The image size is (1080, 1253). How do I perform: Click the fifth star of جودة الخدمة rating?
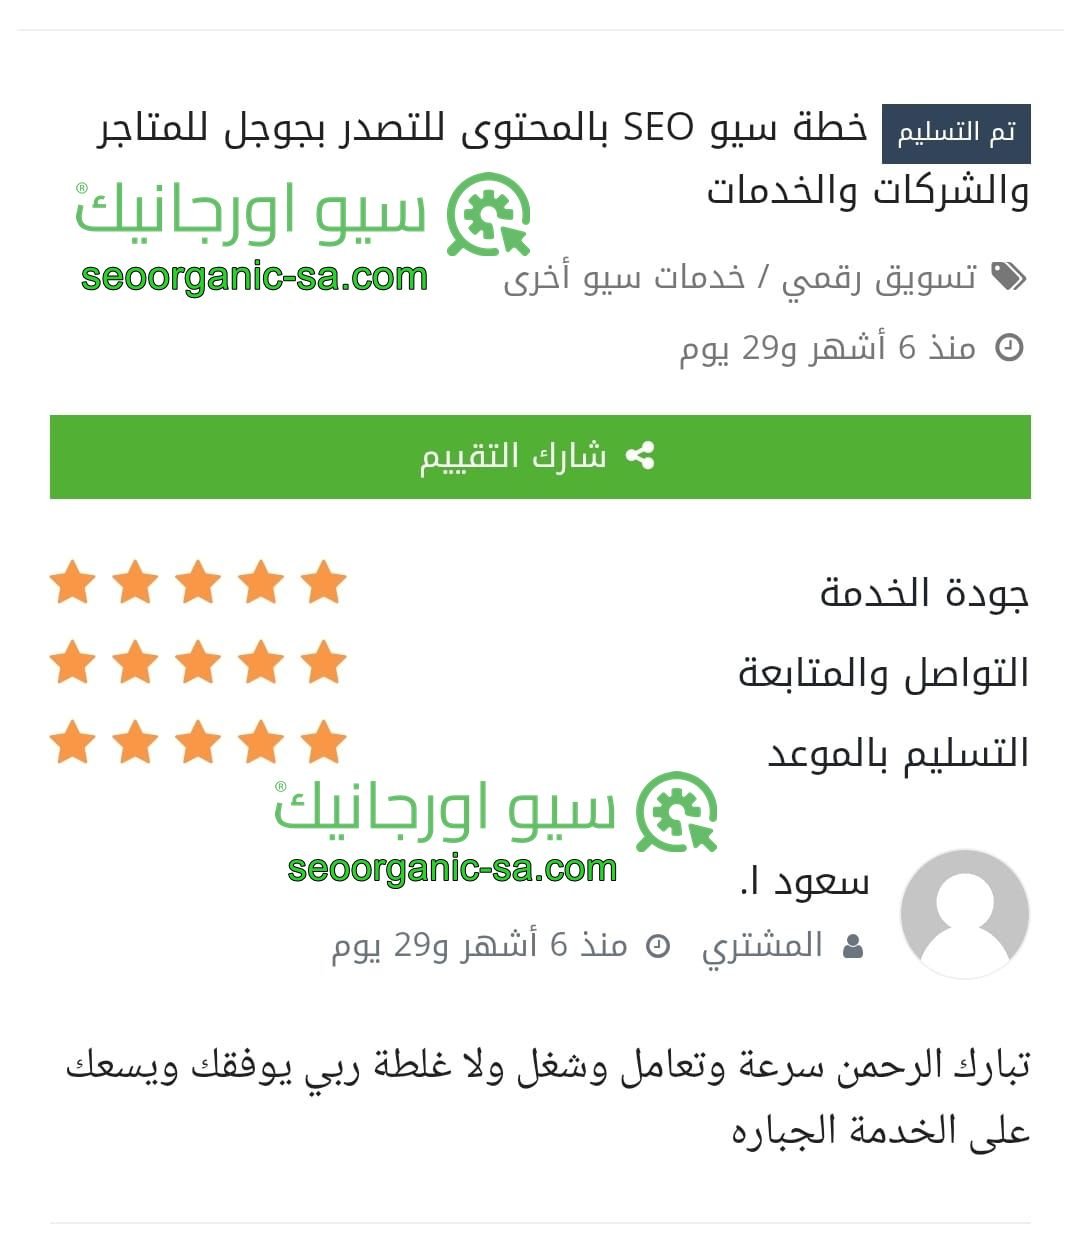[73, 582]
